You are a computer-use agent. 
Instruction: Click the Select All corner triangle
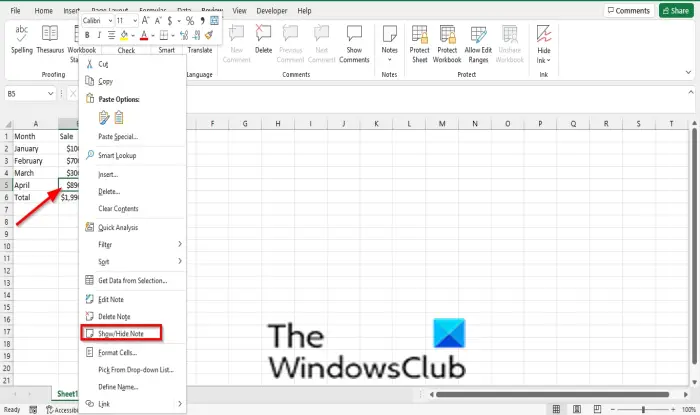click(x=8, y=124)
